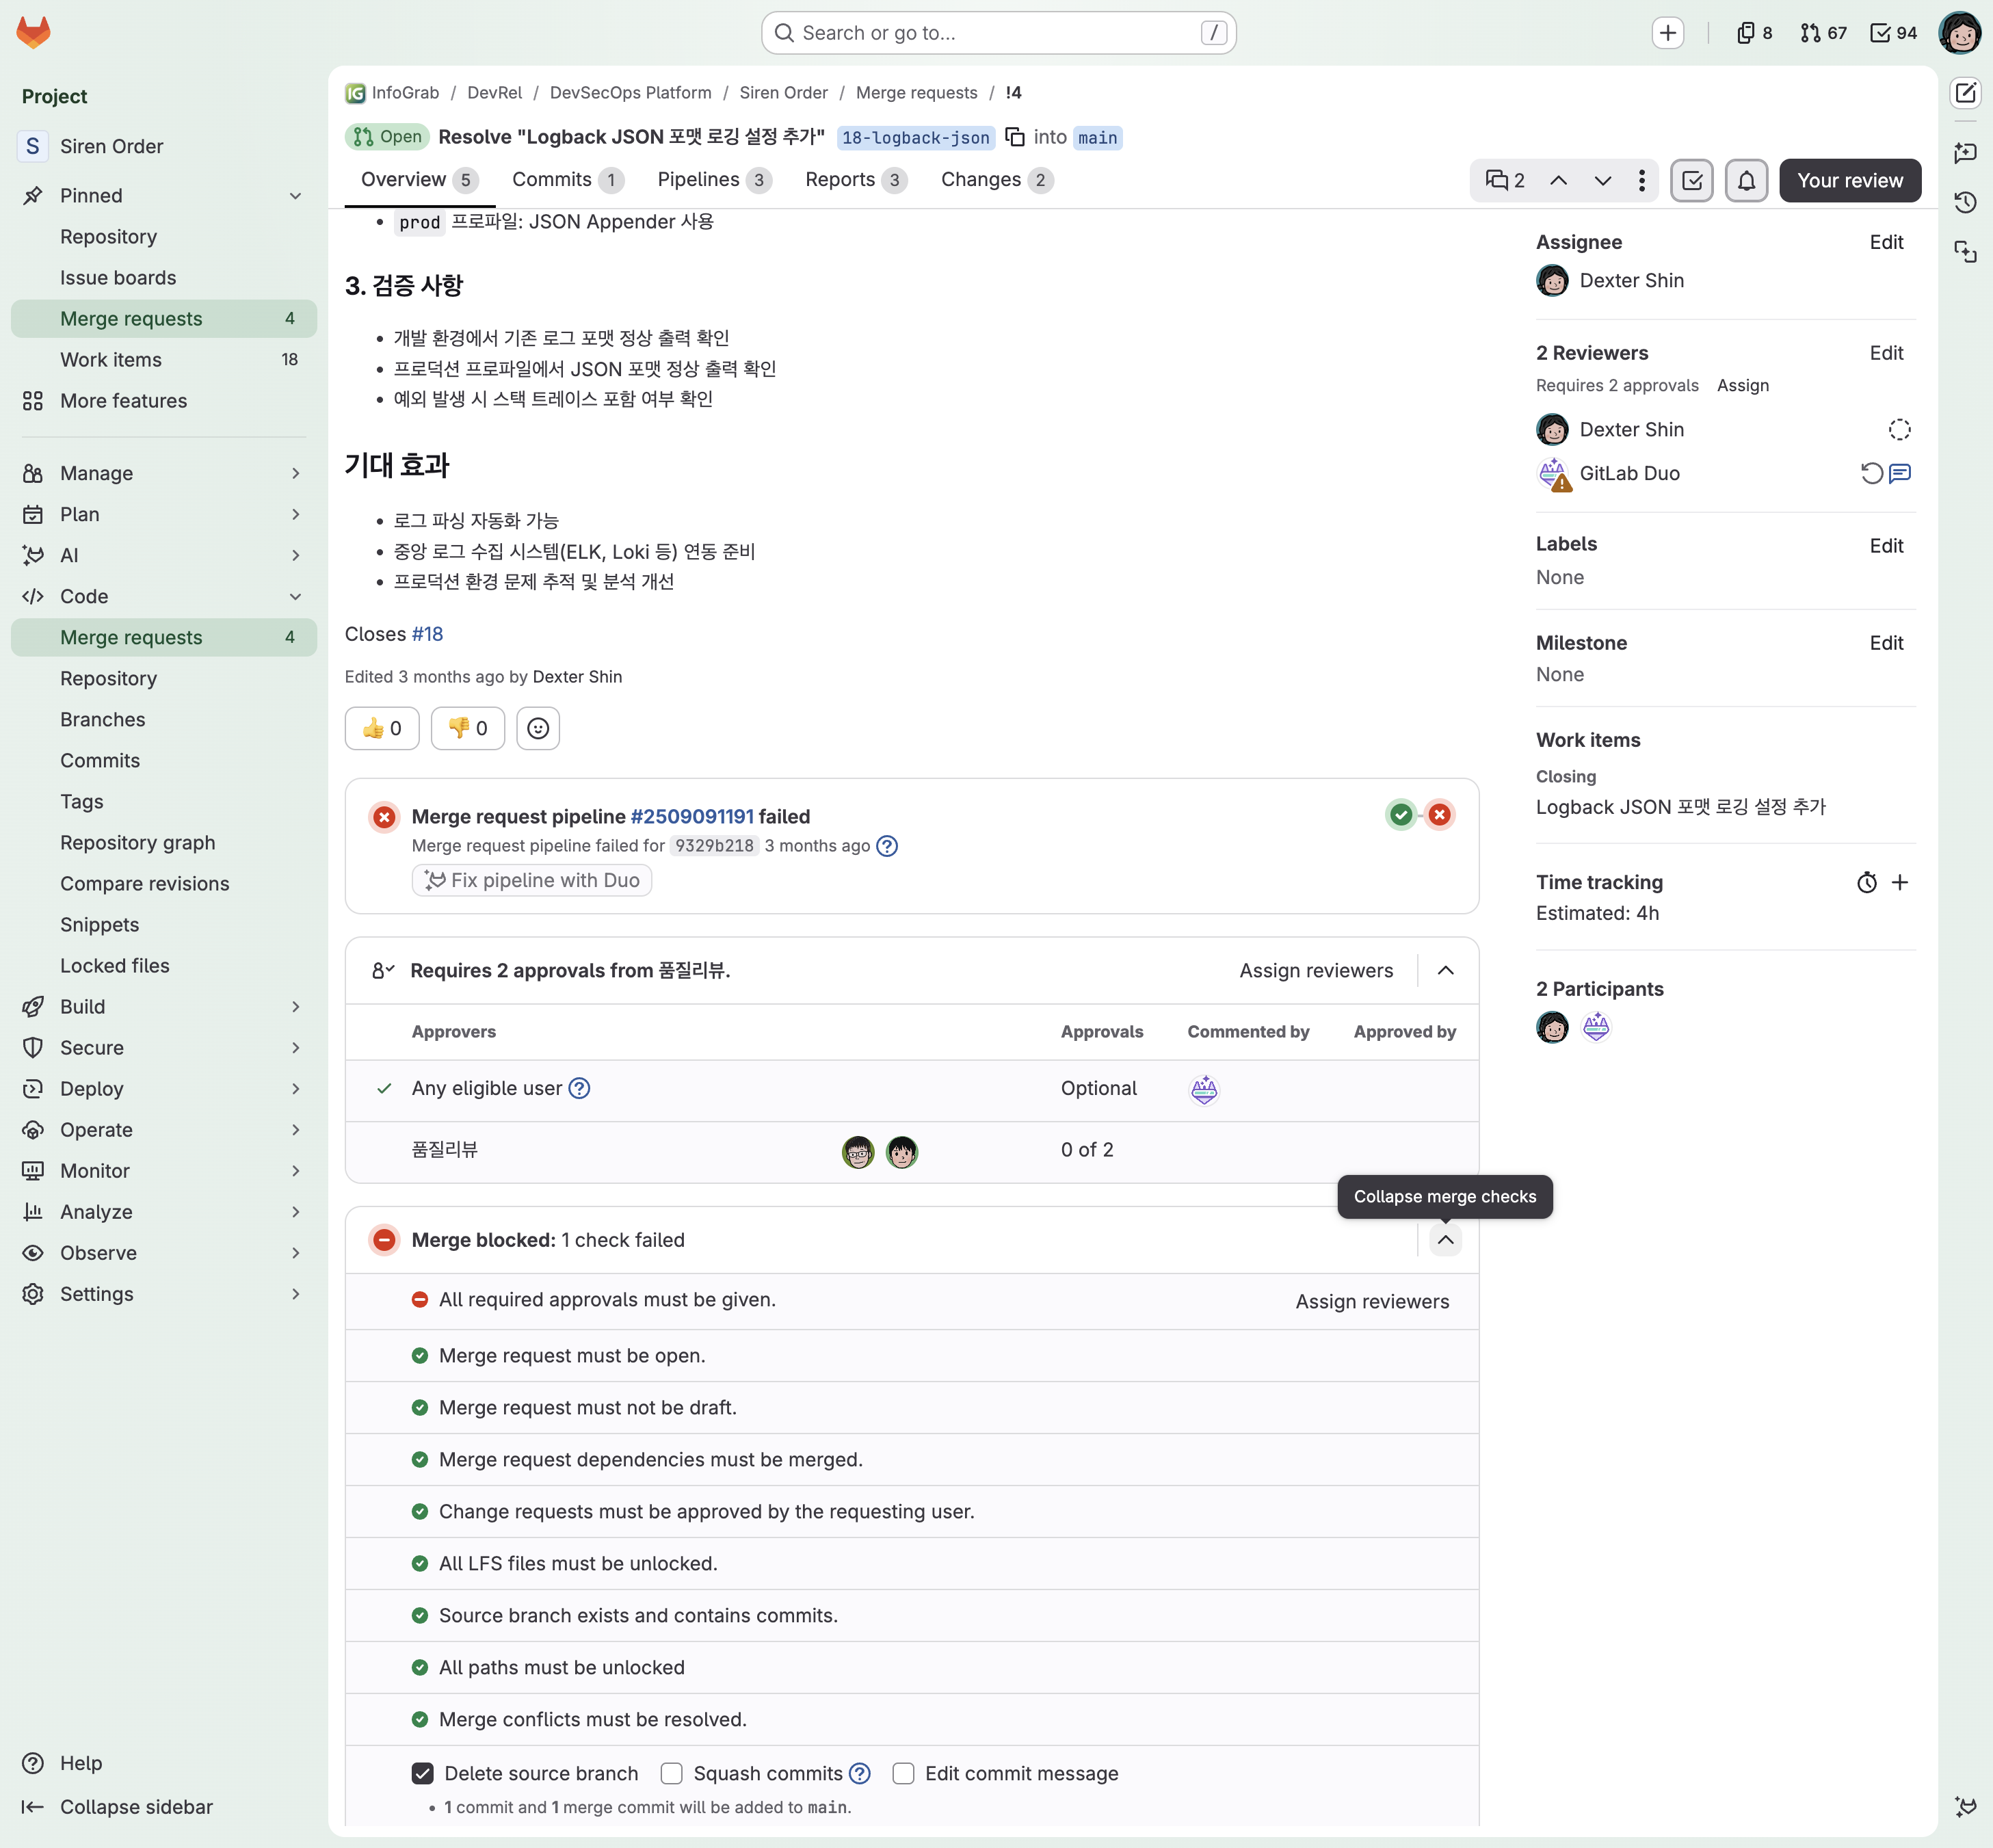Viewport: 1993px width, 1848px height.
Task: Open the passed pipeline stage status icon
Action: 1401,815
